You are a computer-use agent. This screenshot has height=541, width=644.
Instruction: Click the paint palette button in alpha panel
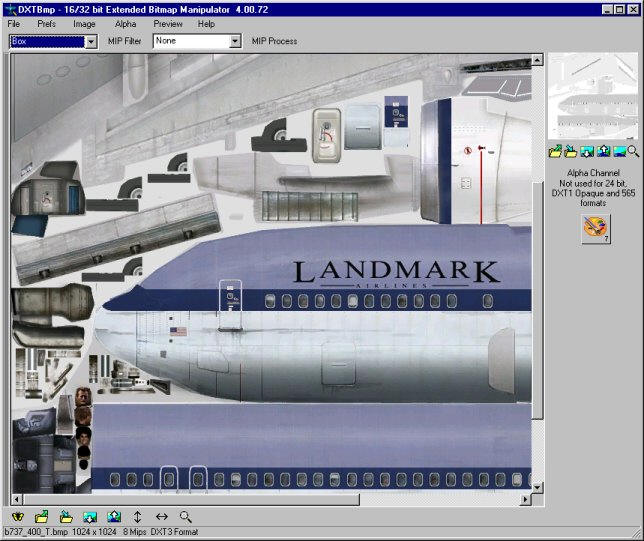coord(595,228)
